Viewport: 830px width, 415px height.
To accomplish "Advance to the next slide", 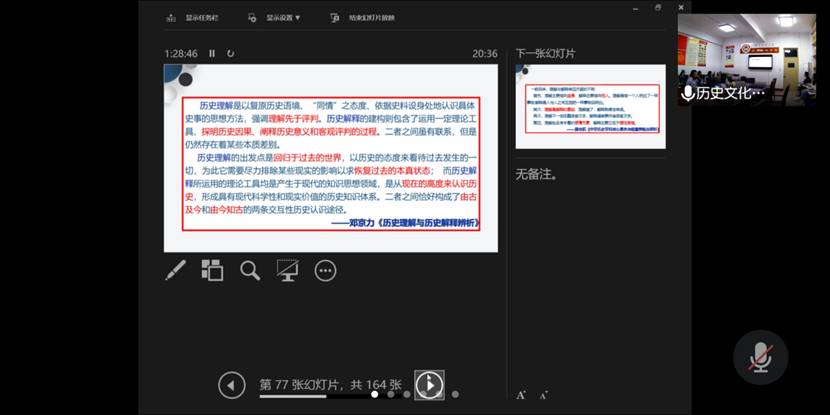I will [429, 384].
